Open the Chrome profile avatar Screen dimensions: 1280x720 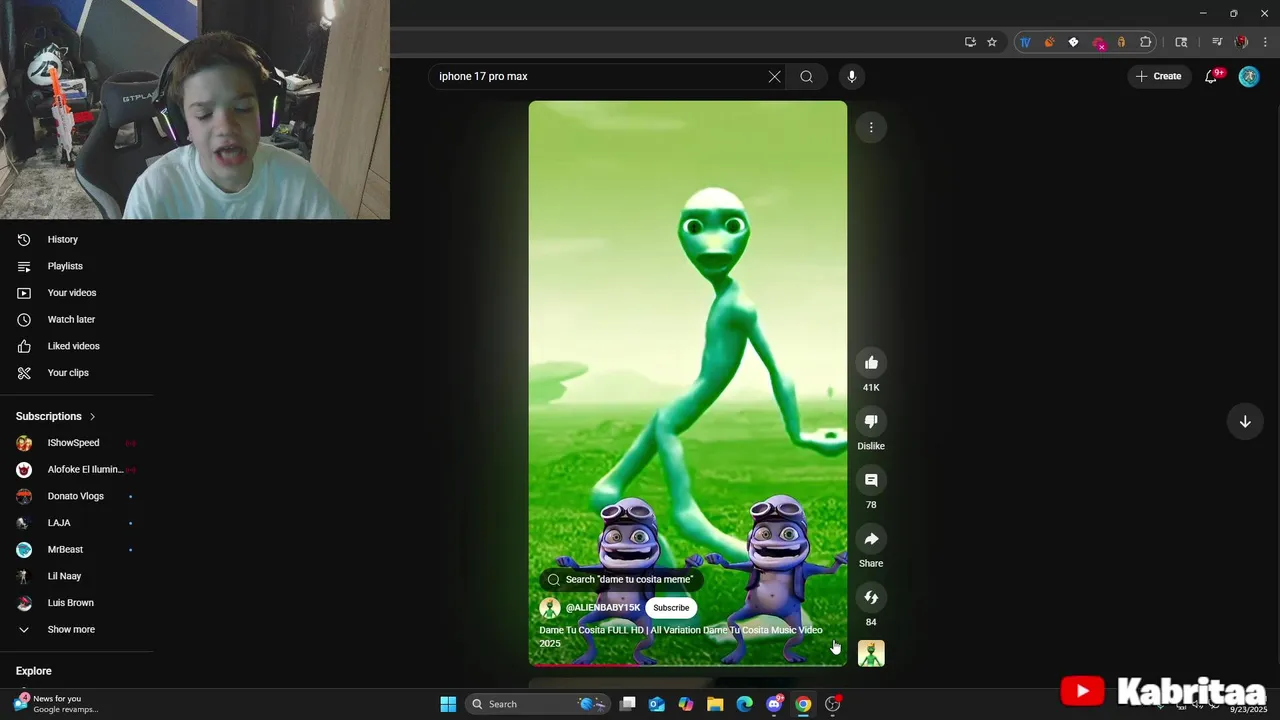click(x=1241, y=42)
